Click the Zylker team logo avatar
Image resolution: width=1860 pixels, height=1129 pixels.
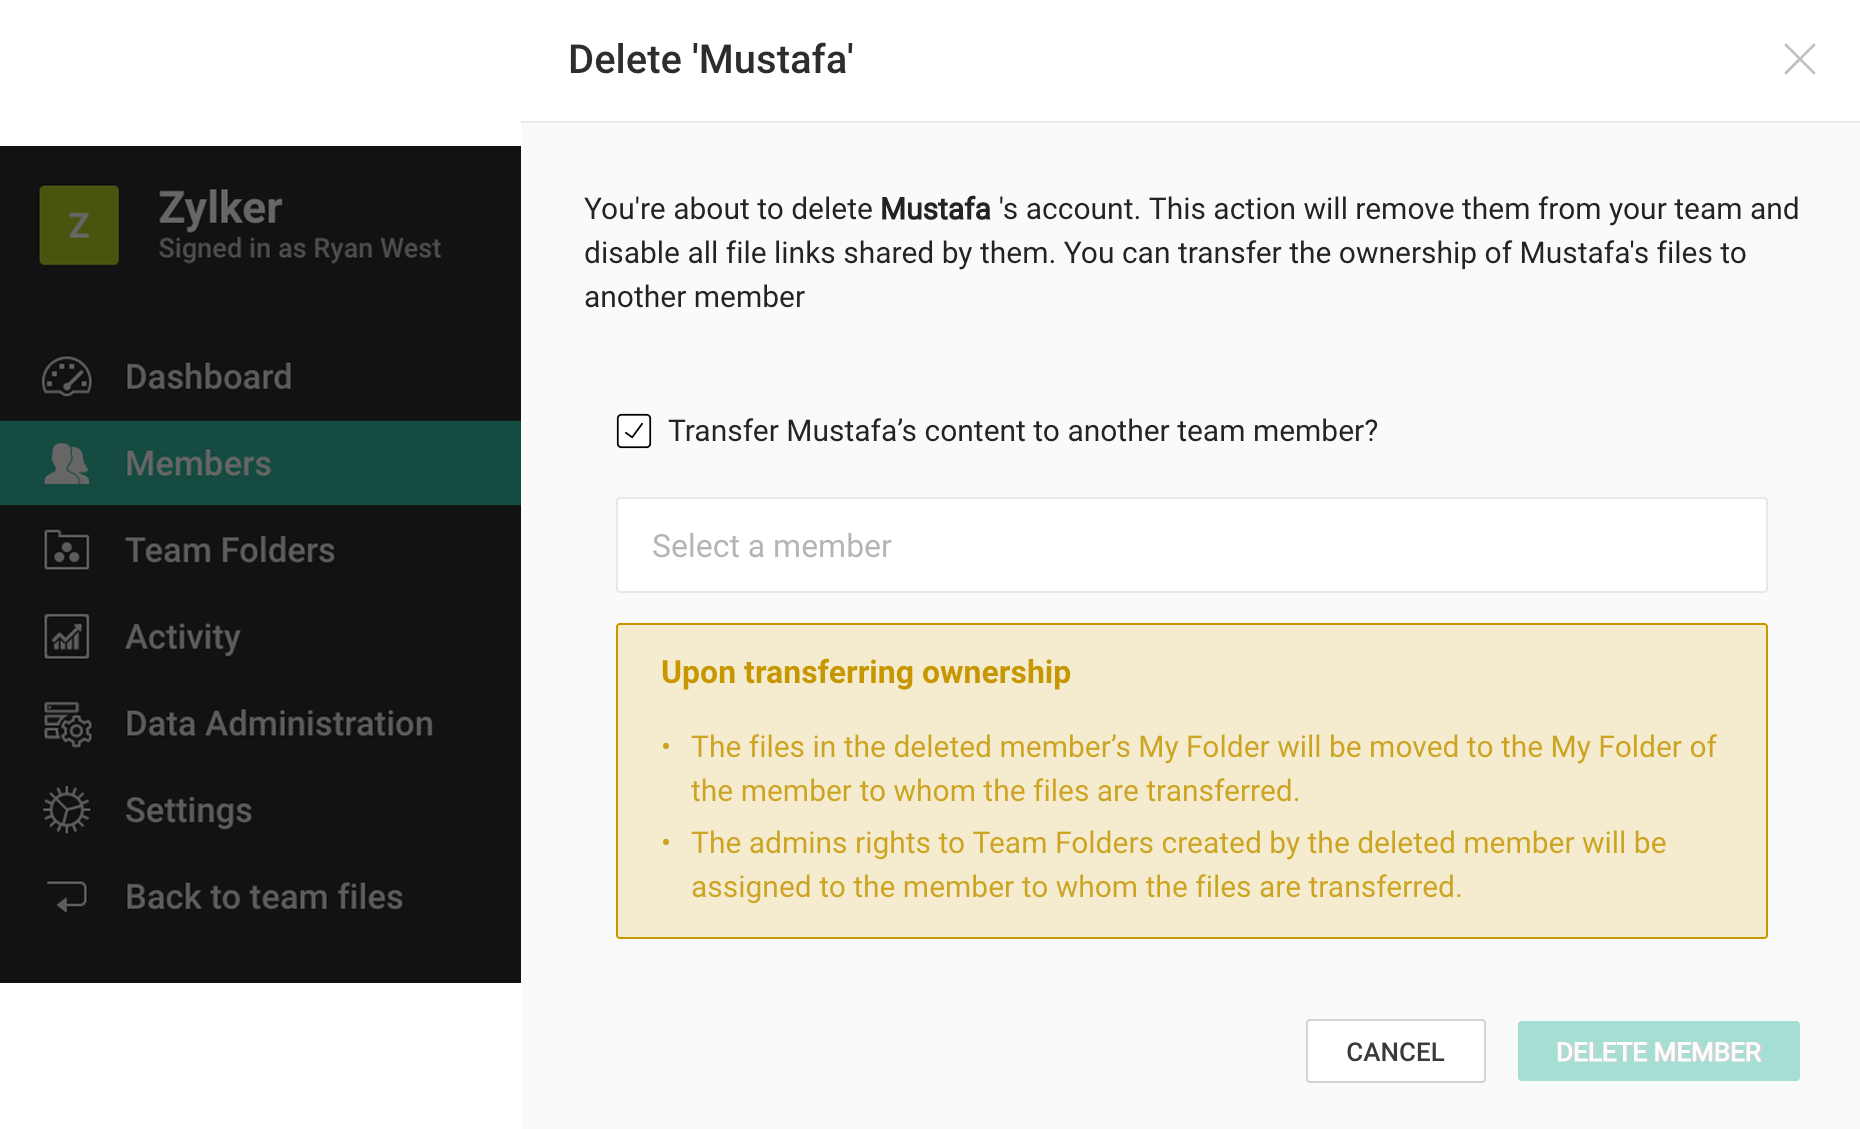(x=79, y=225)
